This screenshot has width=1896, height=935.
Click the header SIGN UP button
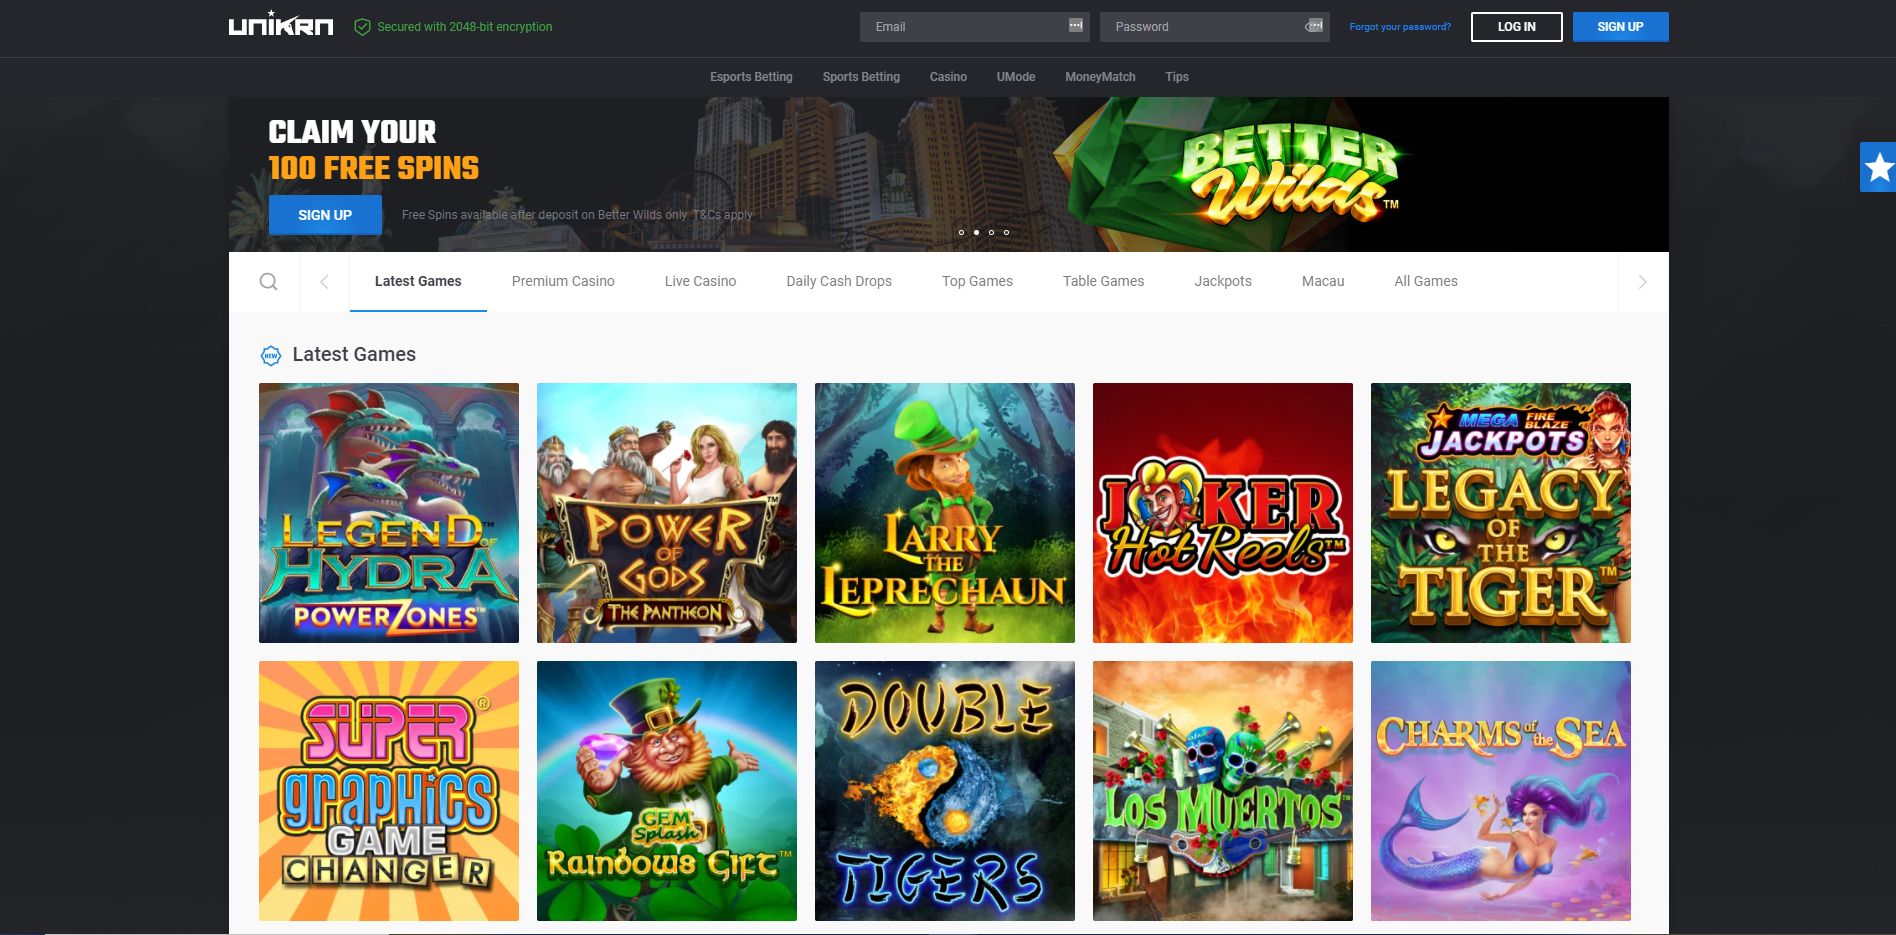click(1620, 27)
